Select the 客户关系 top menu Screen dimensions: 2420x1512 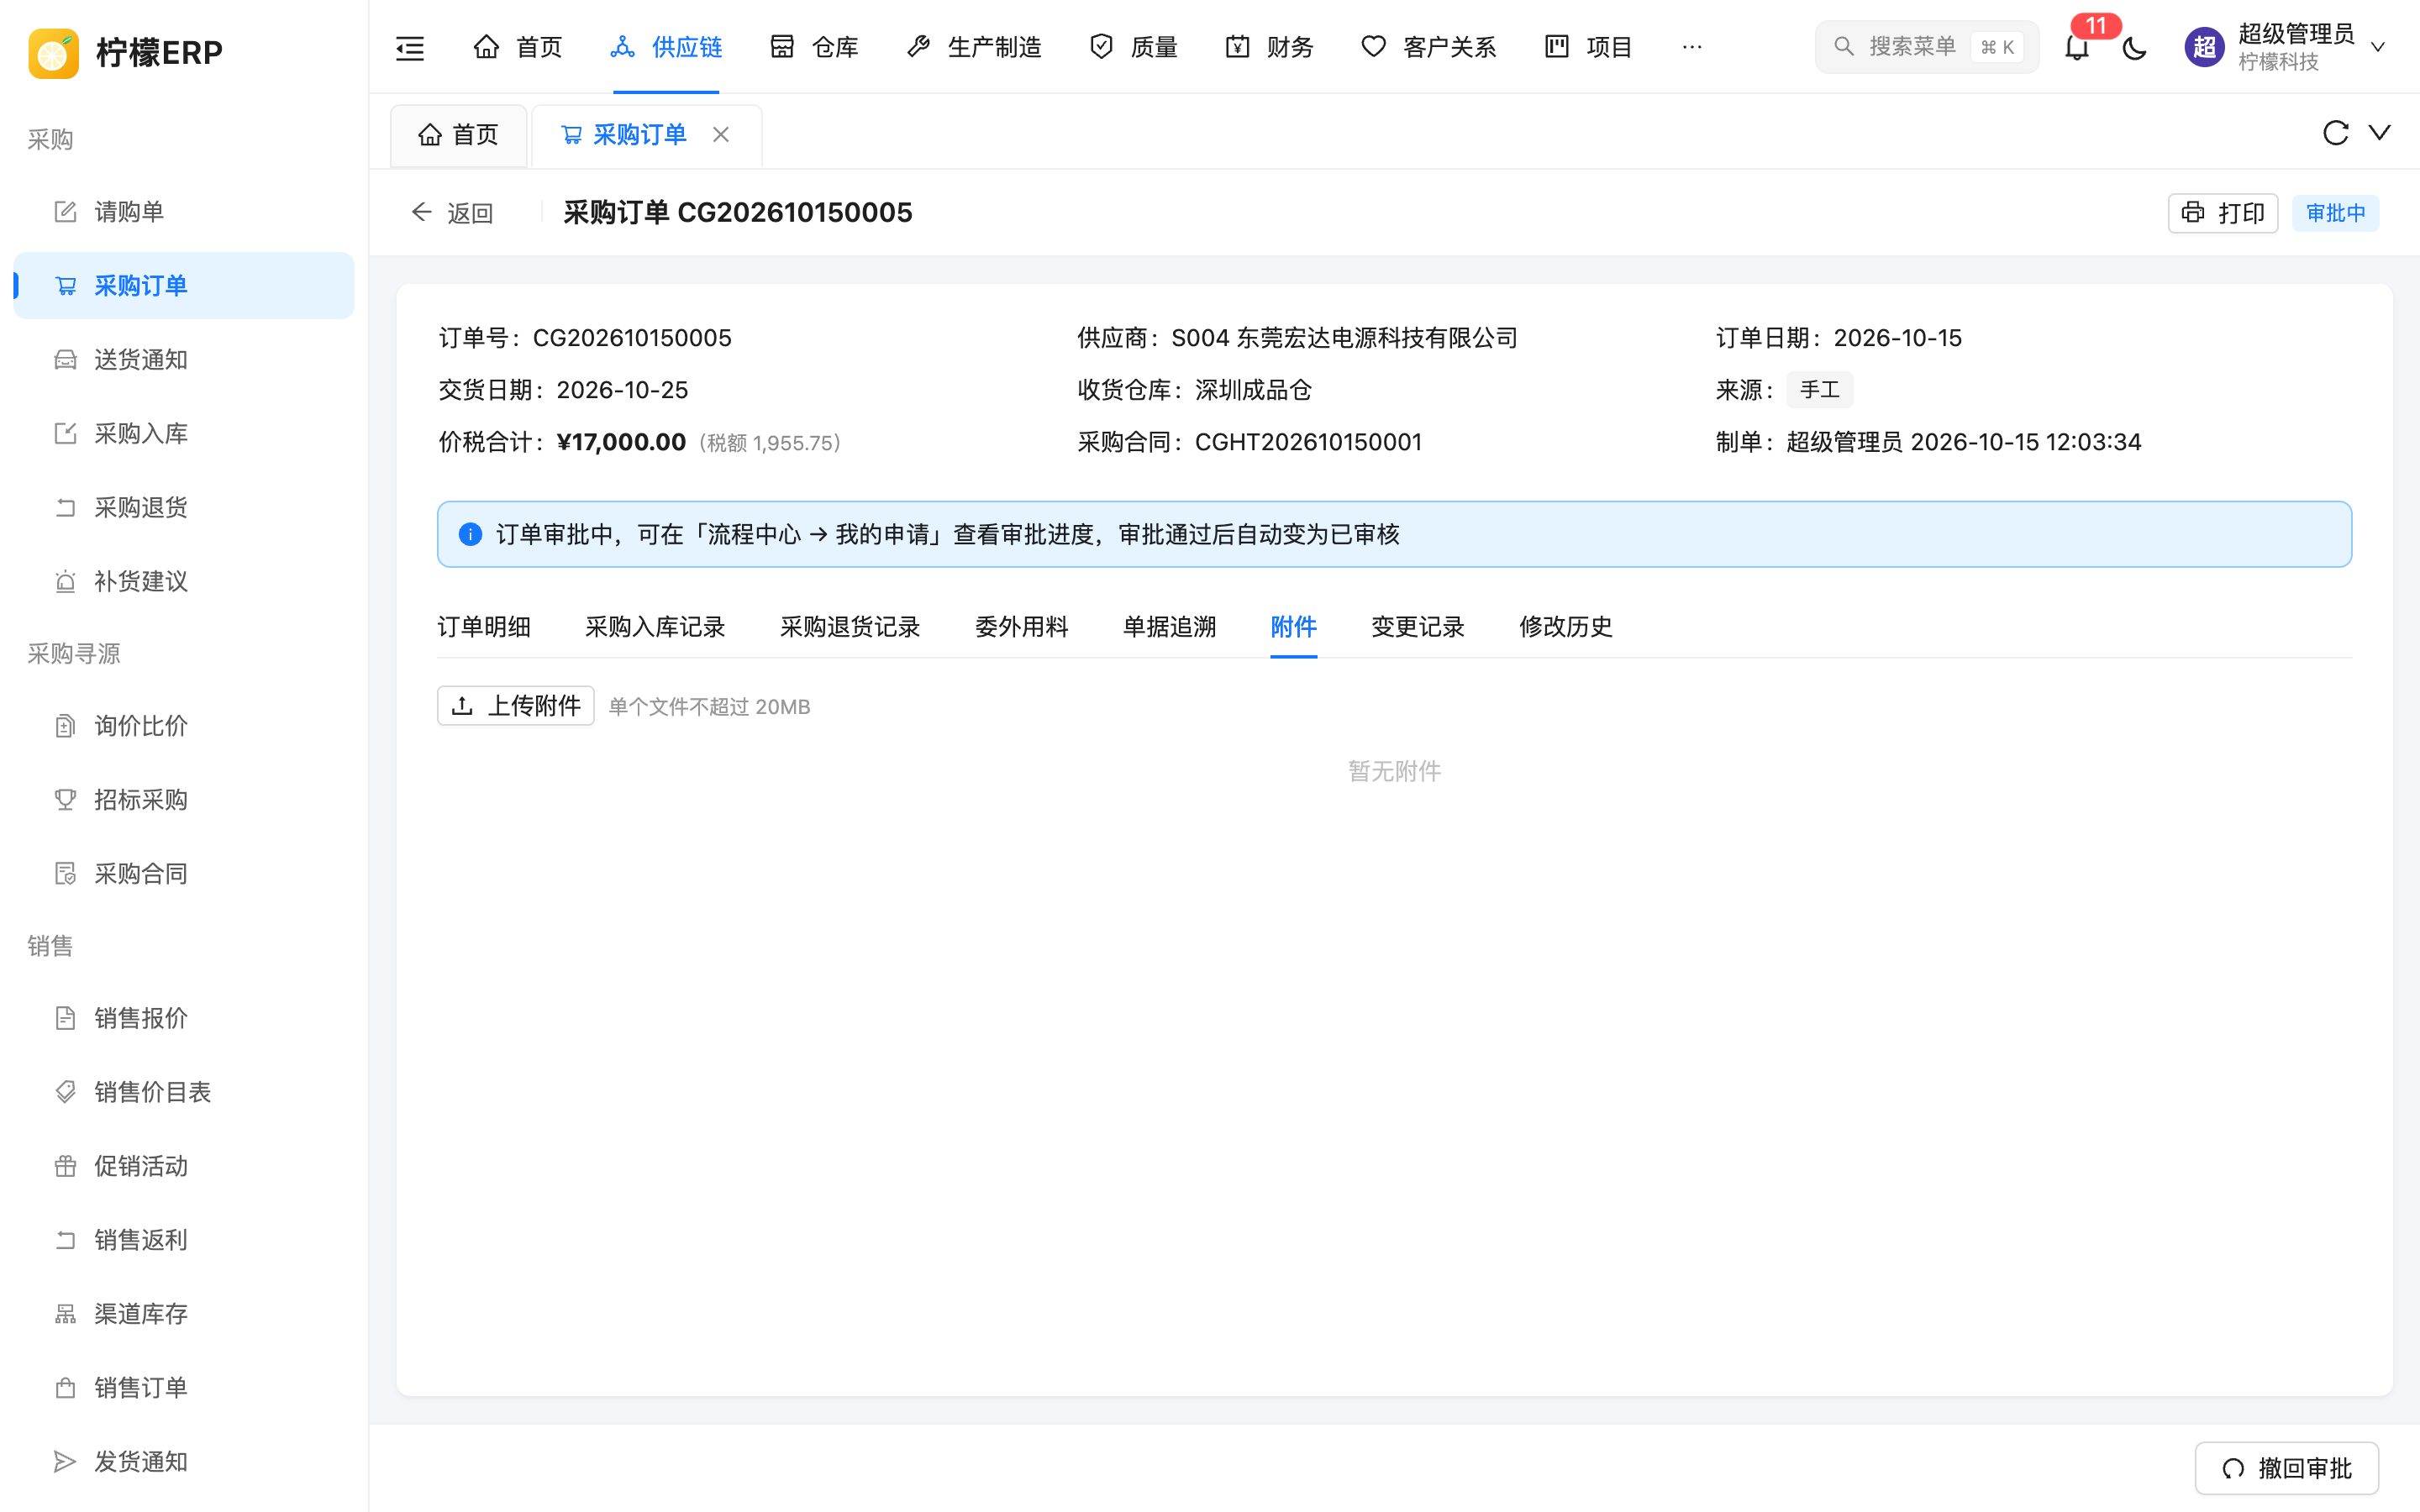[x=1429, y=47]
